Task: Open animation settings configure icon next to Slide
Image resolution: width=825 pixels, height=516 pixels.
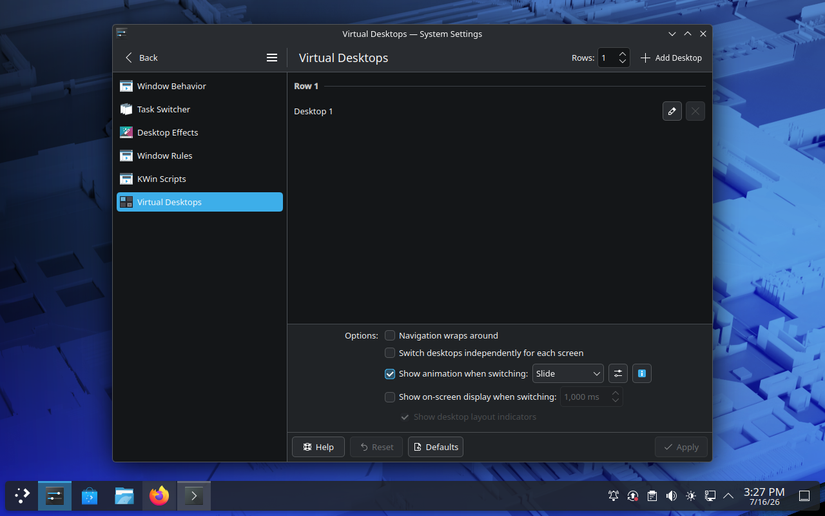Action: pos(618,373)
